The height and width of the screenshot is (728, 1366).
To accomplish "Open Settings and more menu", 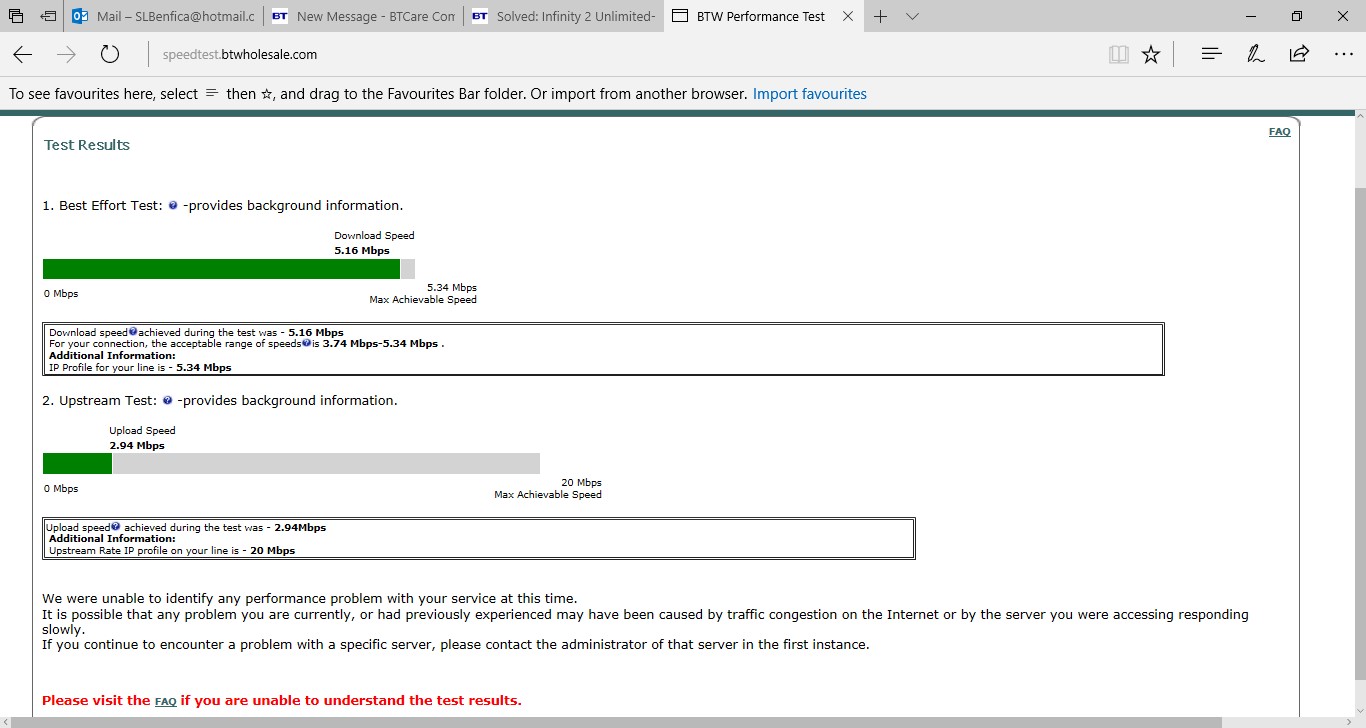I will tap(1345, 55).
